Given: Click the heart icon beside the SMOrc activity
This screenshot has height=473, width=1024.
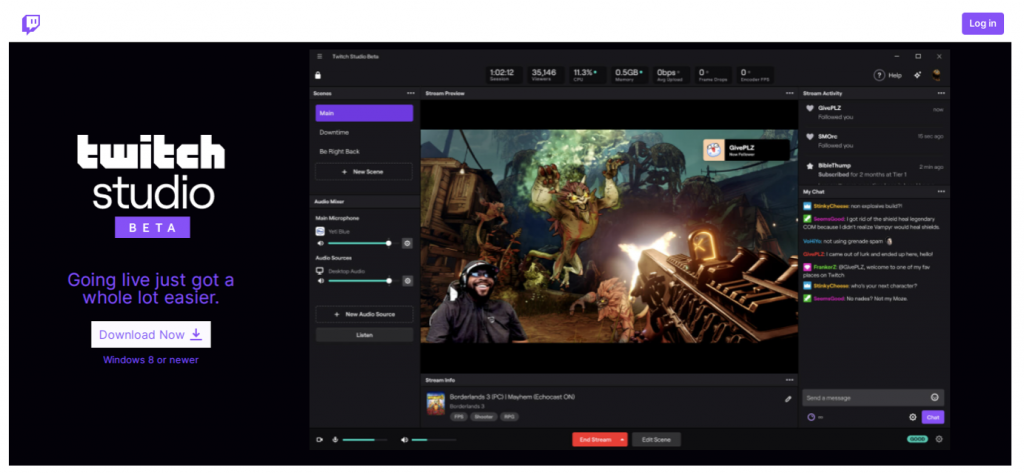Looking at the screenshot, I should [810, 137].
